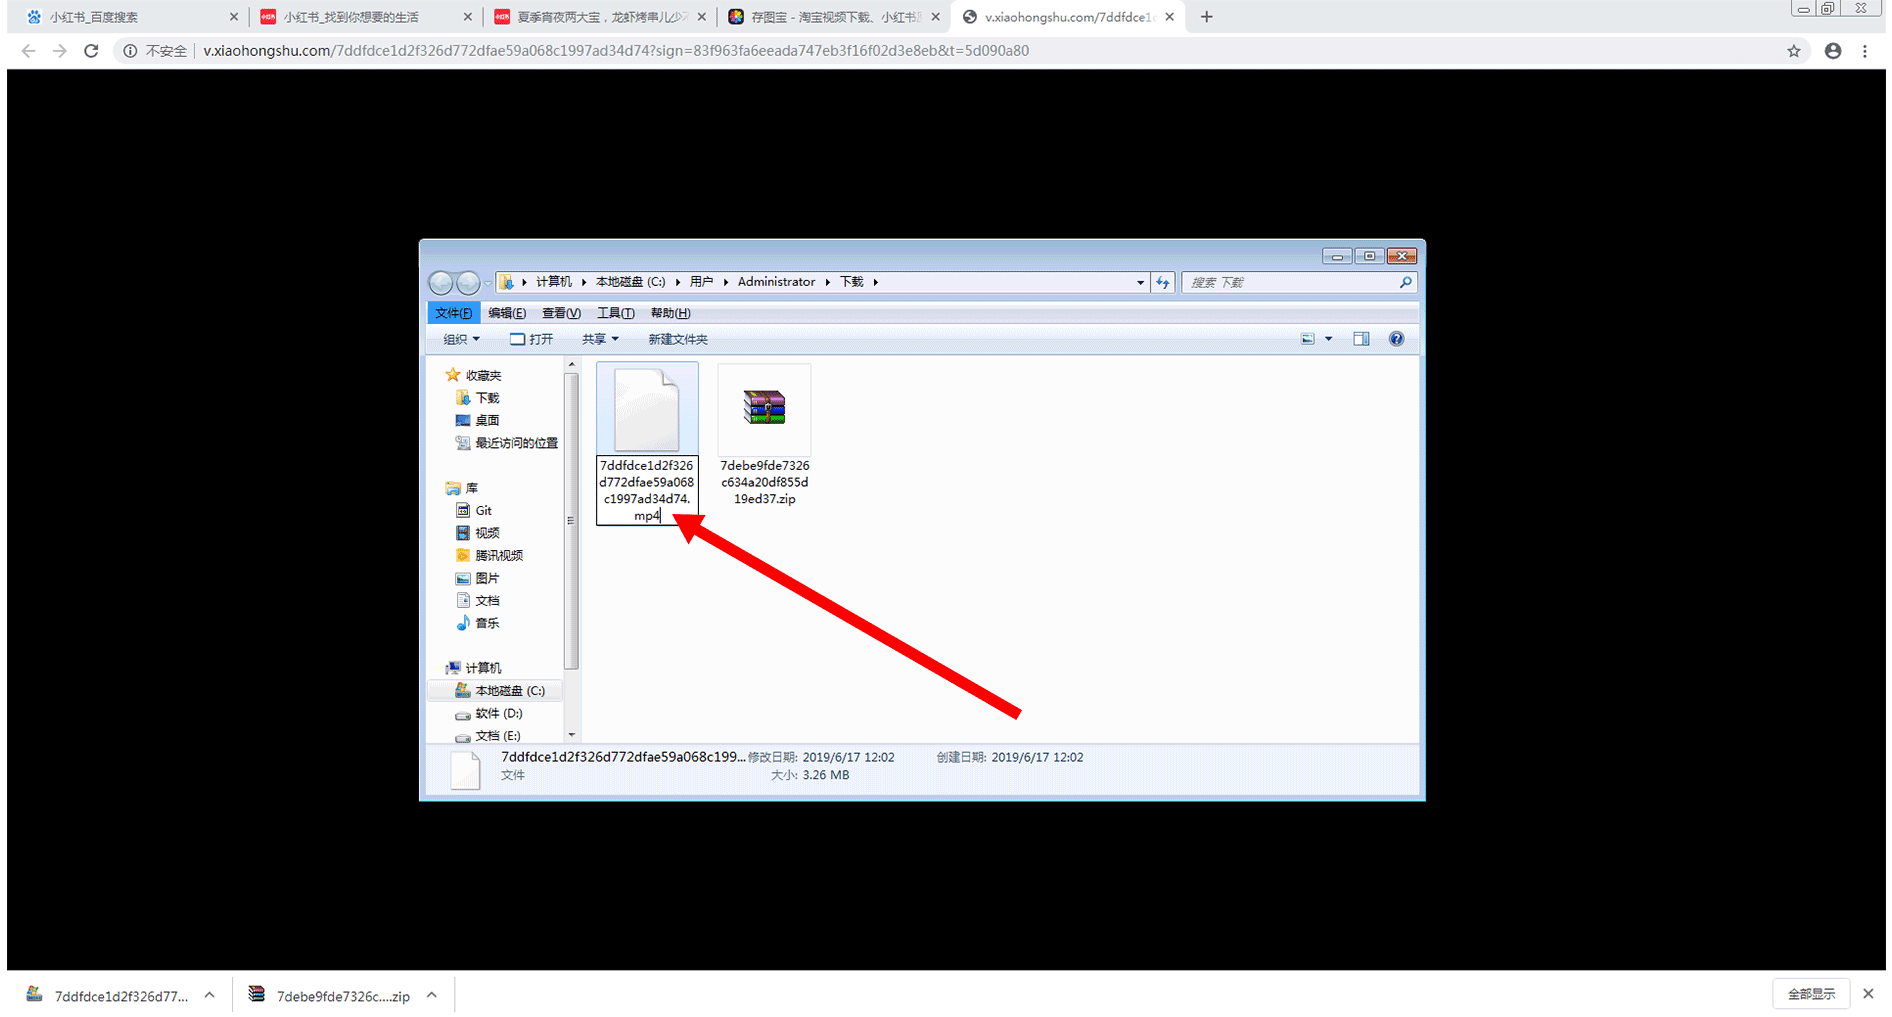Open the 共享 dropdown menu
This screenshot has width=1892, height=1017.
(600, 339)
